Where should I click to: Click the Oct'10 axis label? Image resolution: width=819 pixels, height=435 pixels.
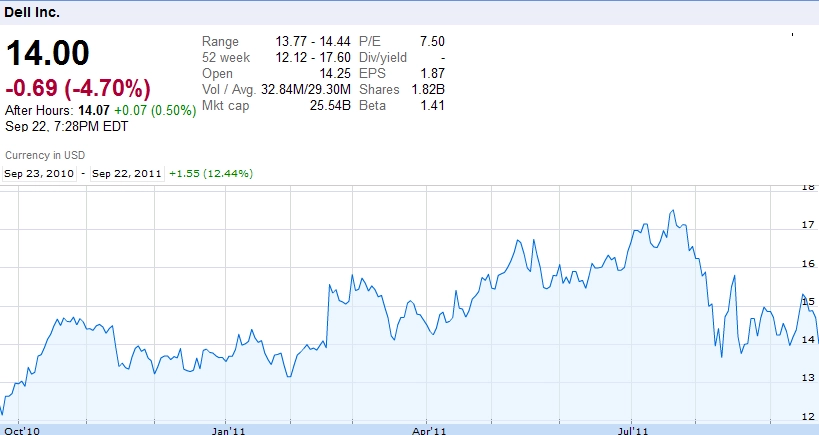pos(21,431)
